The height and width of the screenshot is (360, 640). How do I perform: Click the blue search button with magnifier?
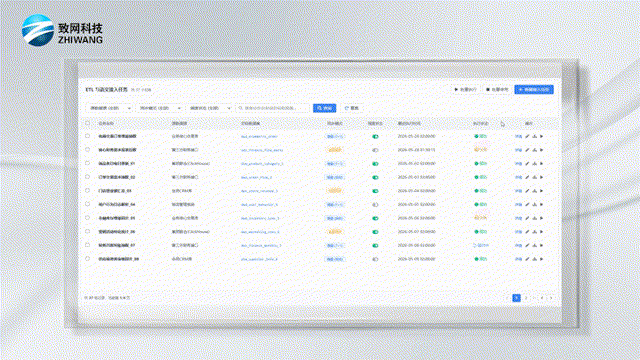coord(324,108)
